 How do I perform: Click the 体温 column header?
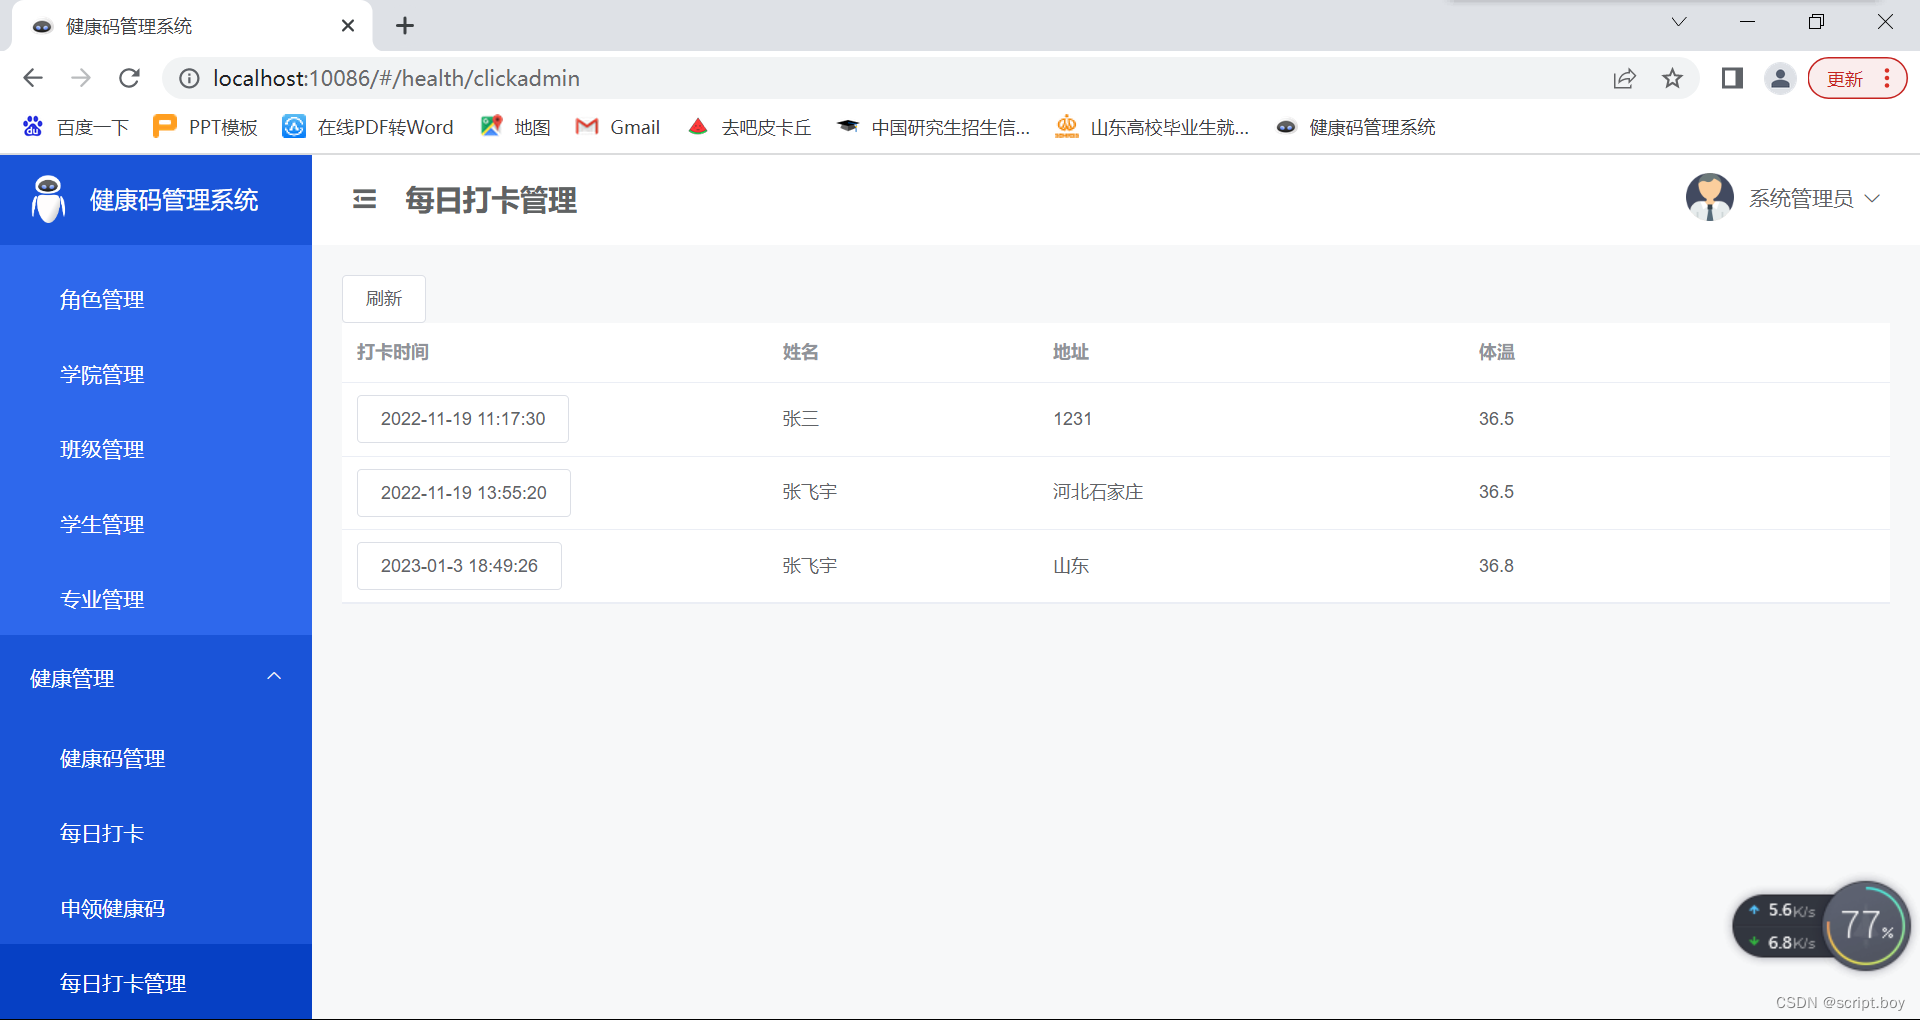click(1497, 352)
